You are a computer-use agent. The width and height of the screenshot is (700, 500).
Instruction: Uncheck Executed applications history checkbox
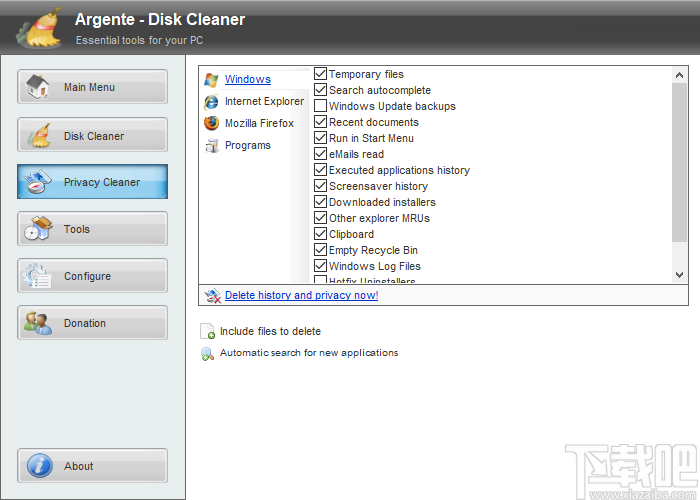320,170
